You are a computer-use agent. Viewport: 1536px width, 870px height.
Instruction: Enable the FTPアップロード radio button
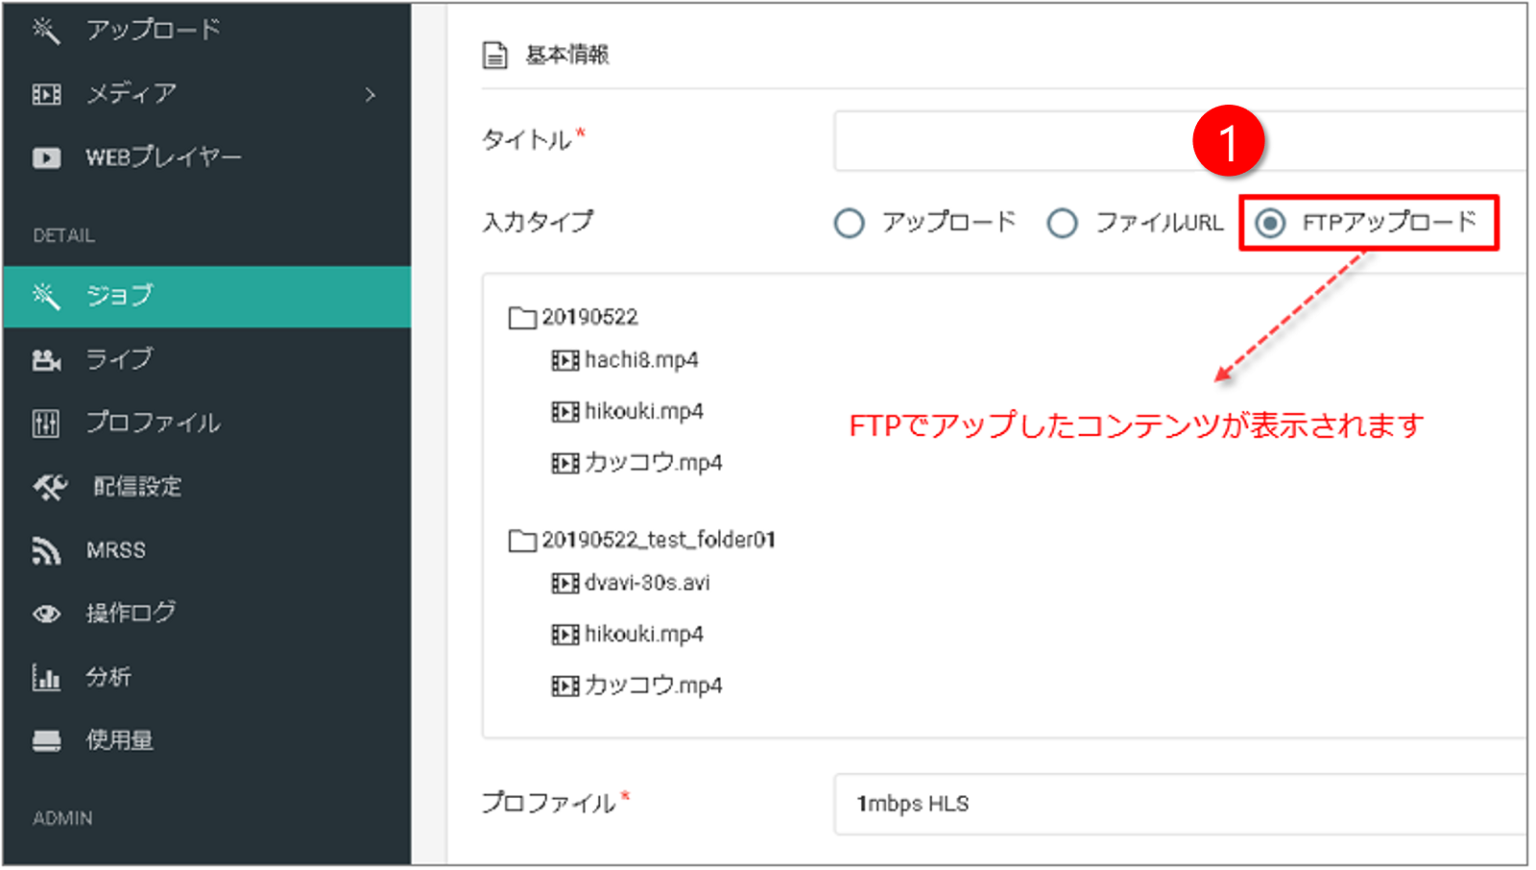[x=1272, y=222]
